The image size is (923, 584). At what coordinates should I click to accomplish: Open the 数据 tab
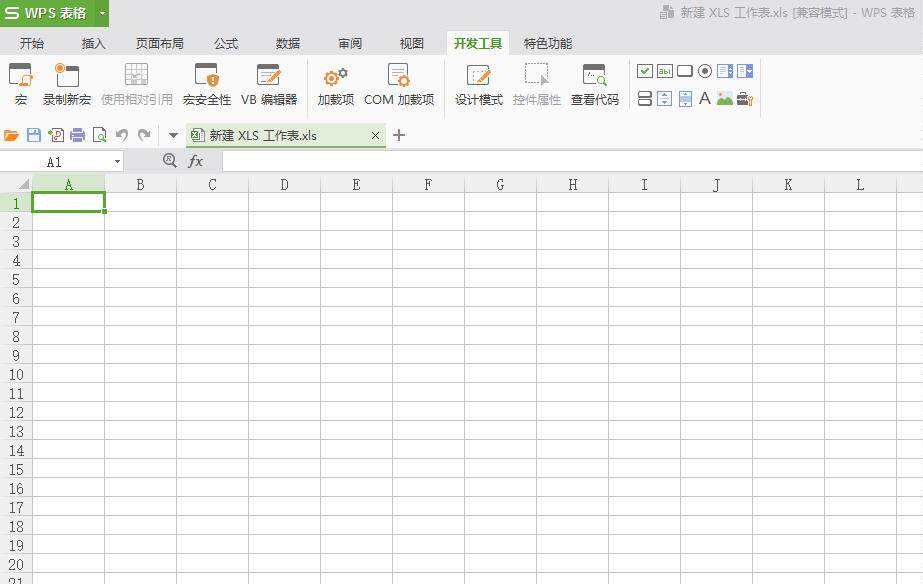click(x=288, y=44)
